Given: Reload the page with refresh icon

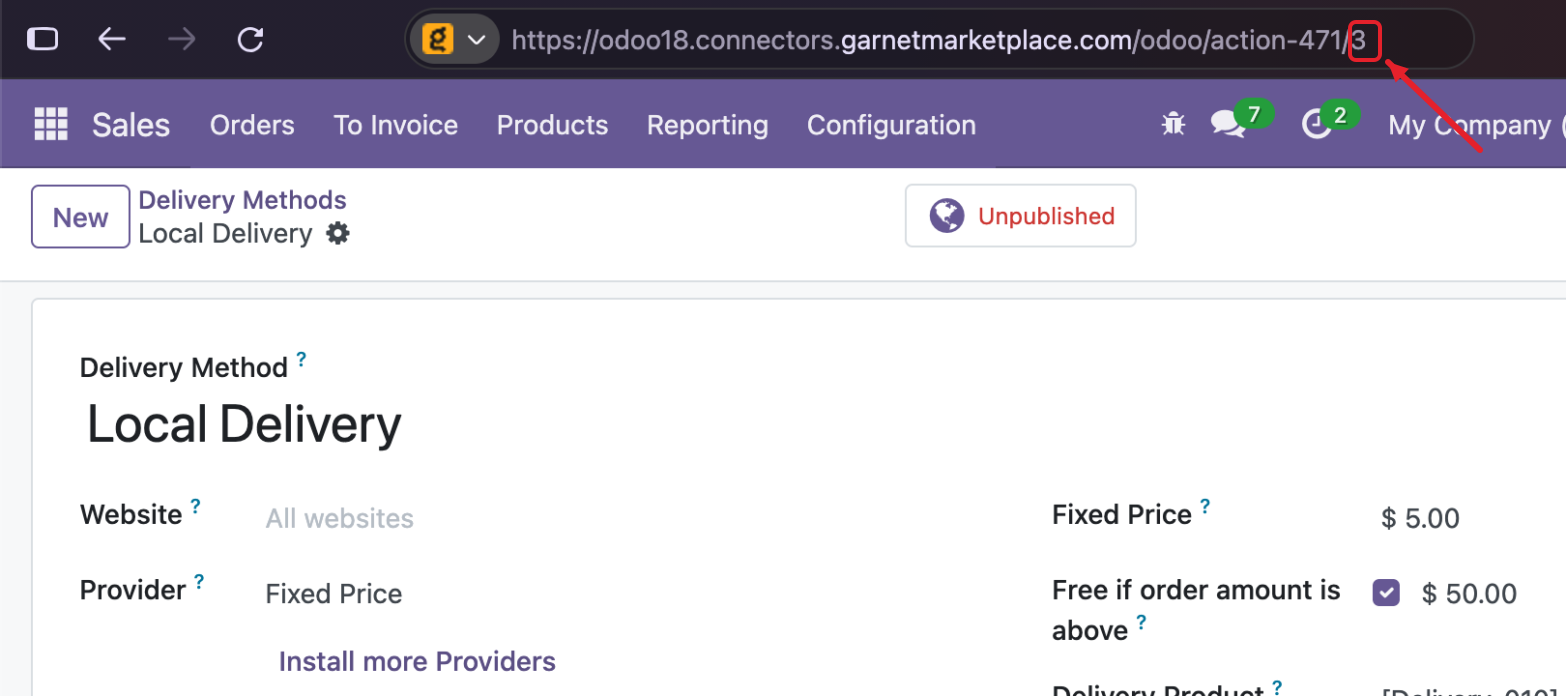Looking at the screenshot, I should click(250, 39).
